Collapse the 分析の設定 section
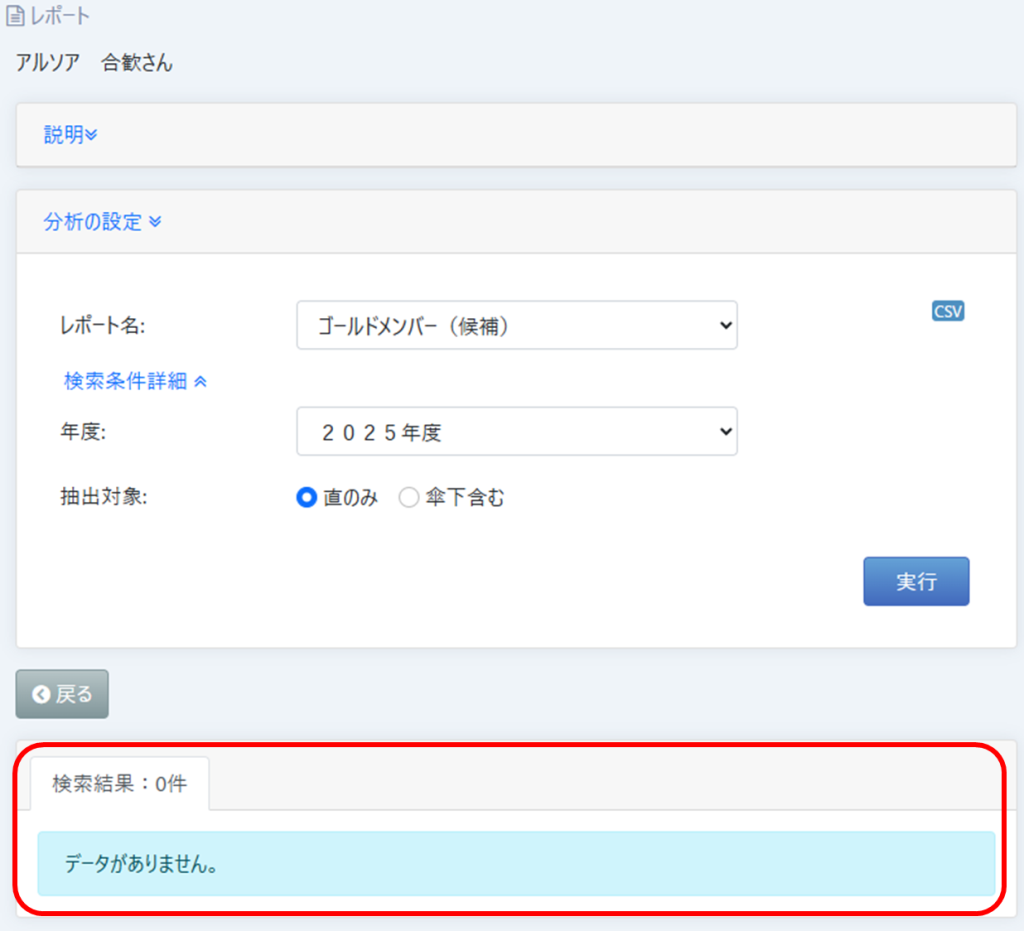 (93, 222)
